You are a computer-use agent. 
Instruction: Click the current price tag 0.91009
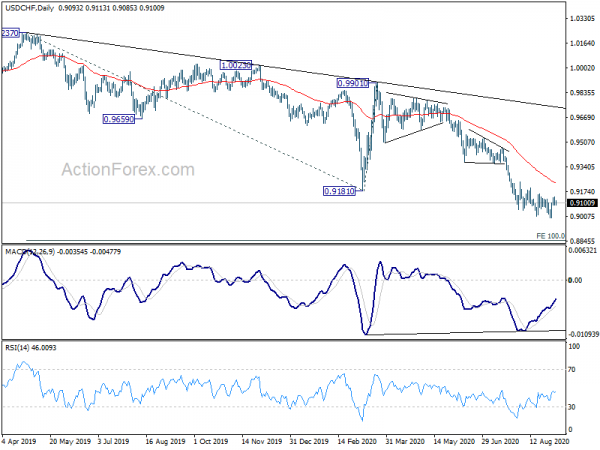[582, 203]
